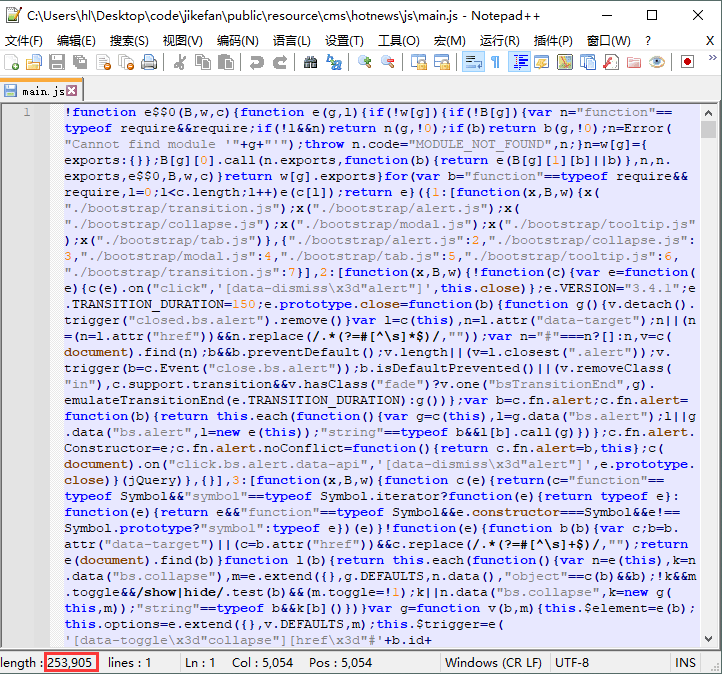
Task: Open the 设置(T) menu
Action: [x=344, y=41]
